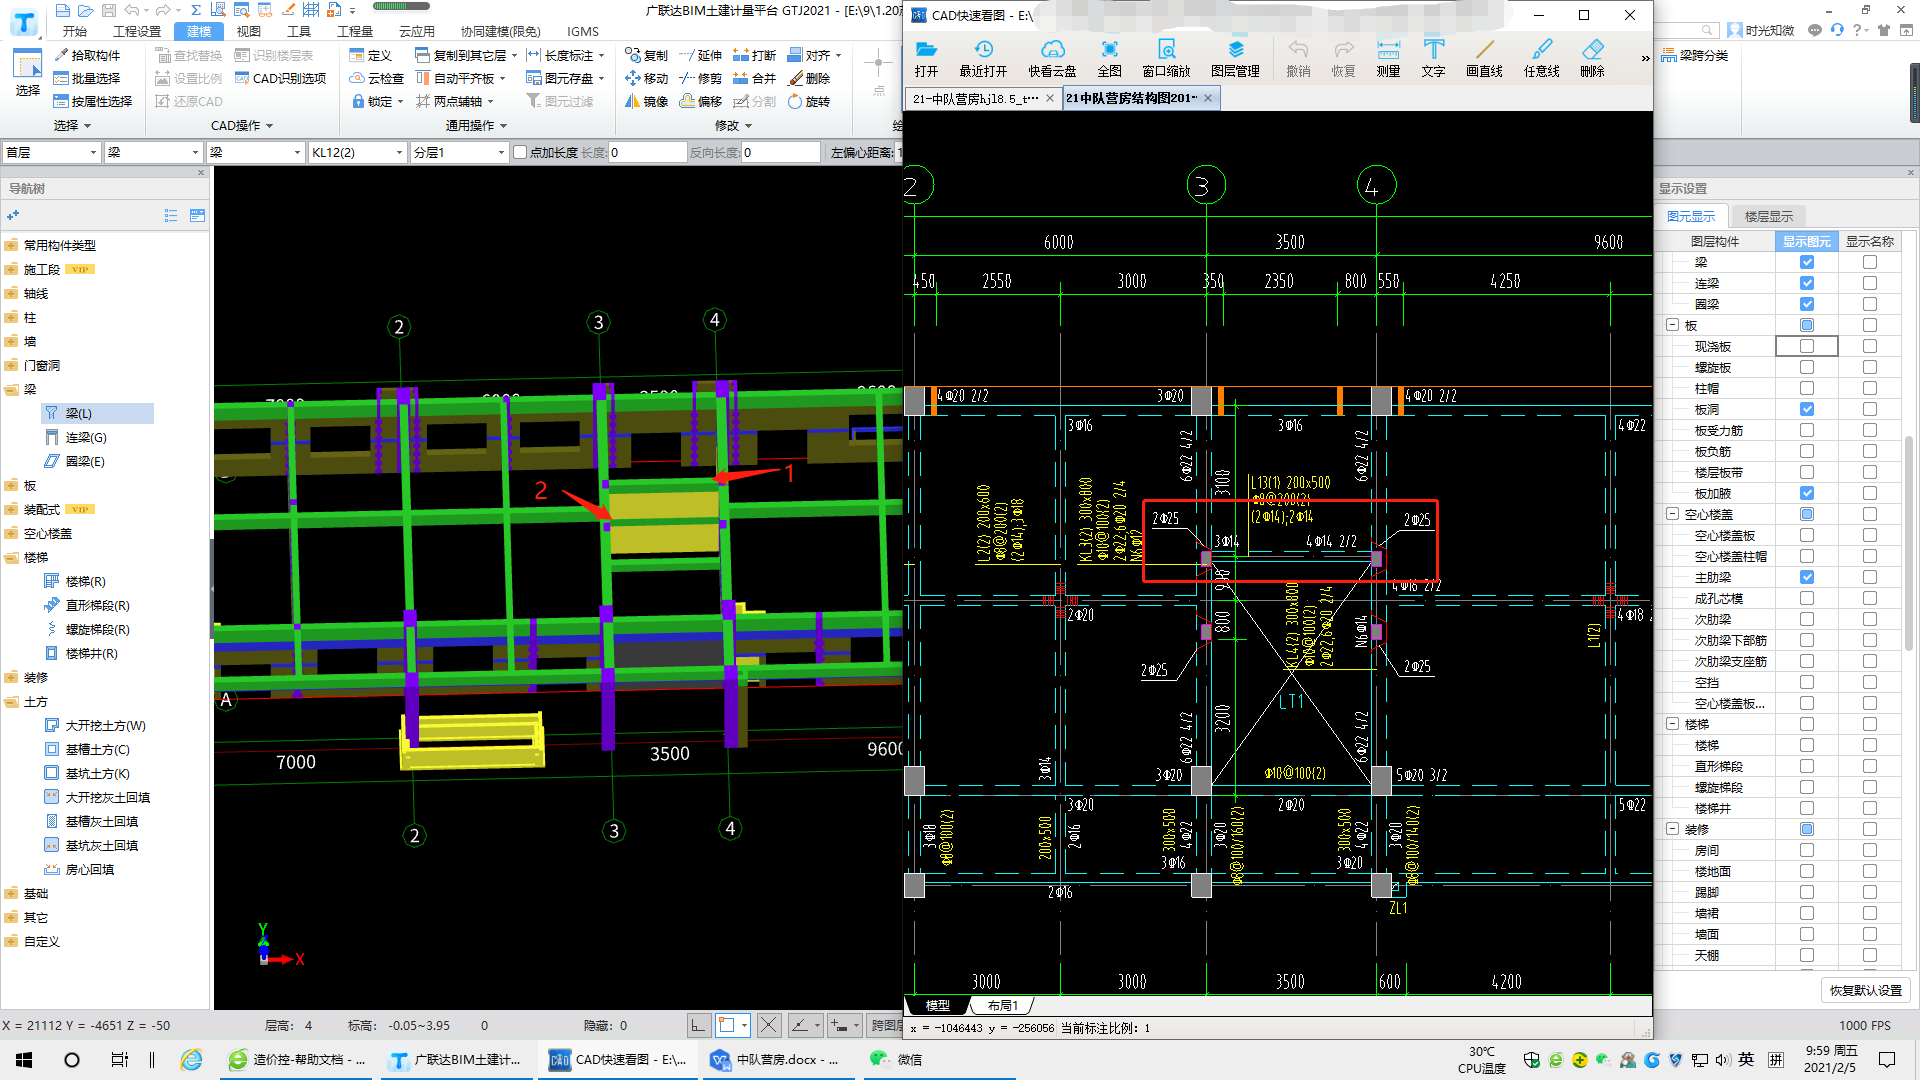Click the 复制 copy tool in 修改 group
Screen dimensions: 1920x1080
(646, 55)
